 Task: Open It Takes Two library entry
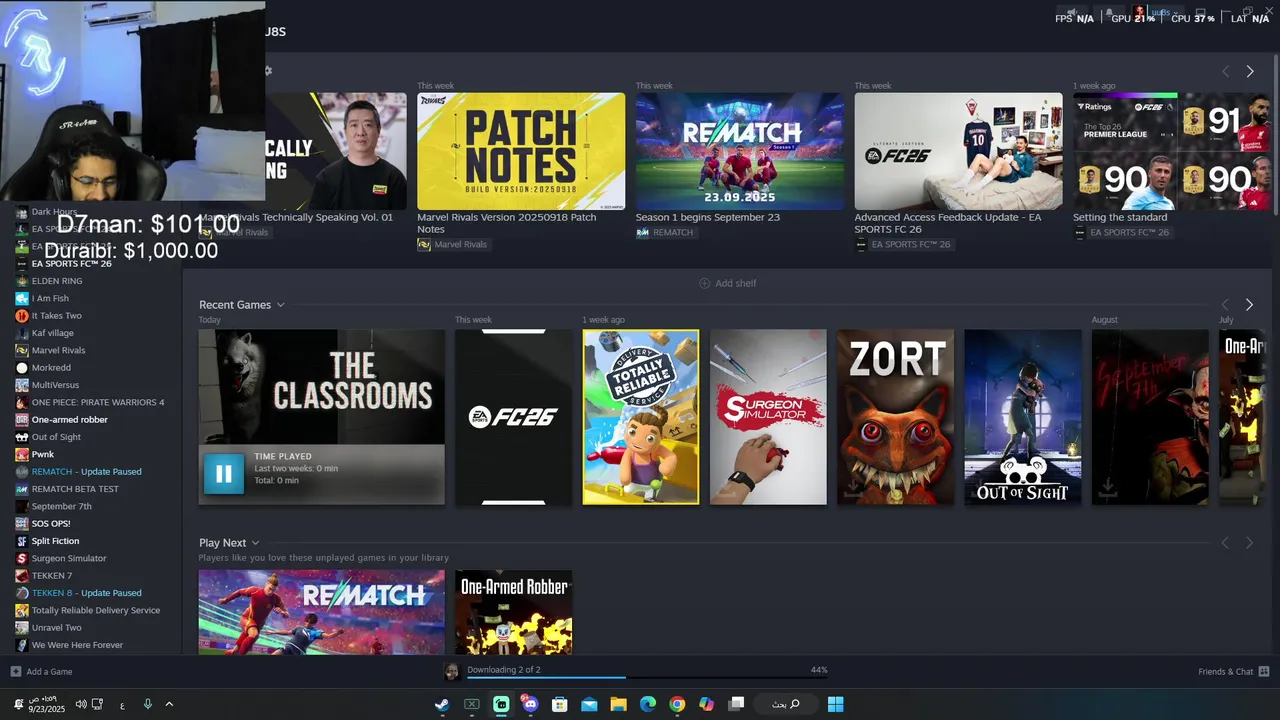[56, 316]
